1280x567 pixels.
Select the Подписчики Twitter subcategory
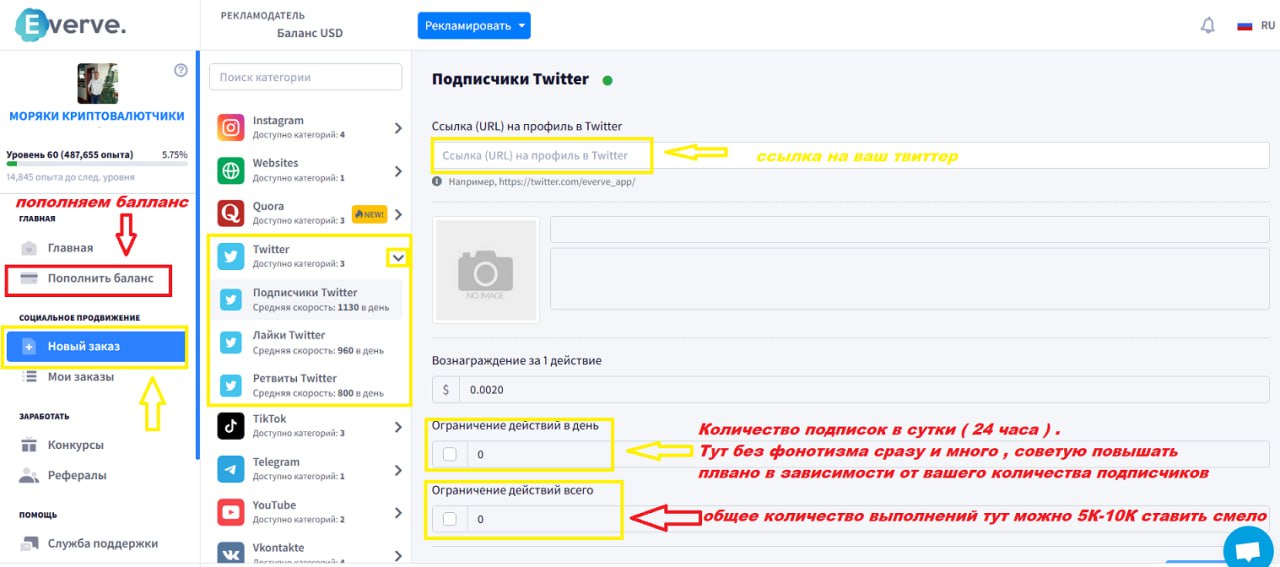coord(309,299)
